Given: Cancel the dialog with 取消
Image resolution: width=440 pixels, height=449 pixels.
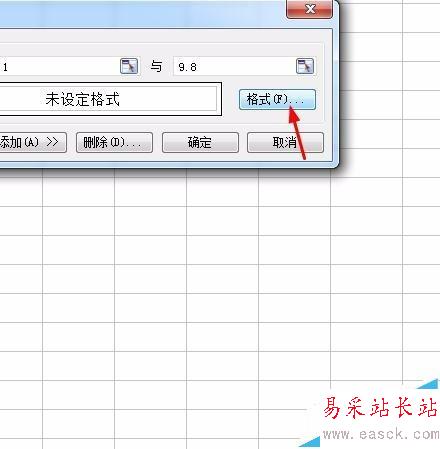Looking at the screenshot, I should 285,143.
